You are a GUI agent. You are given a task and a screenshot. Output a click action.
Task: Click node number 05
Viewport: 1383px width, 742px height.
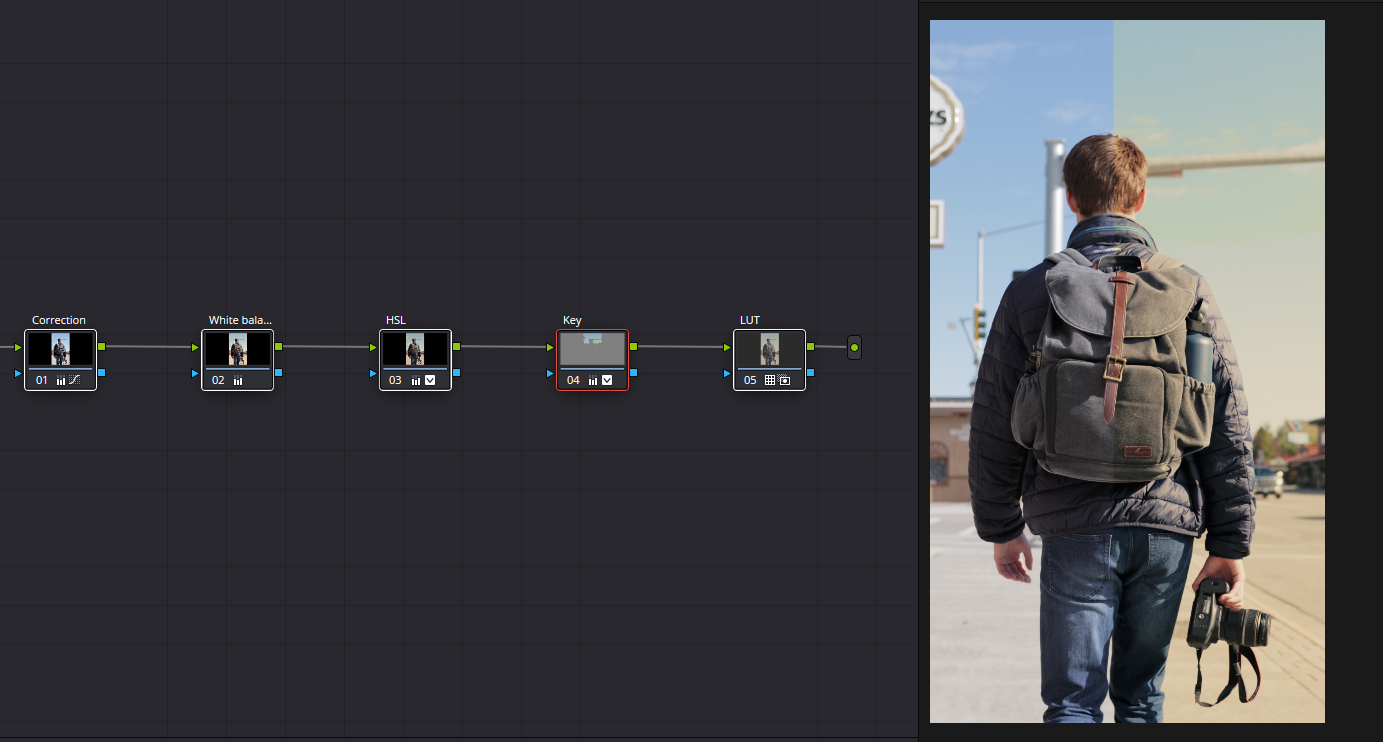[750, 380]
